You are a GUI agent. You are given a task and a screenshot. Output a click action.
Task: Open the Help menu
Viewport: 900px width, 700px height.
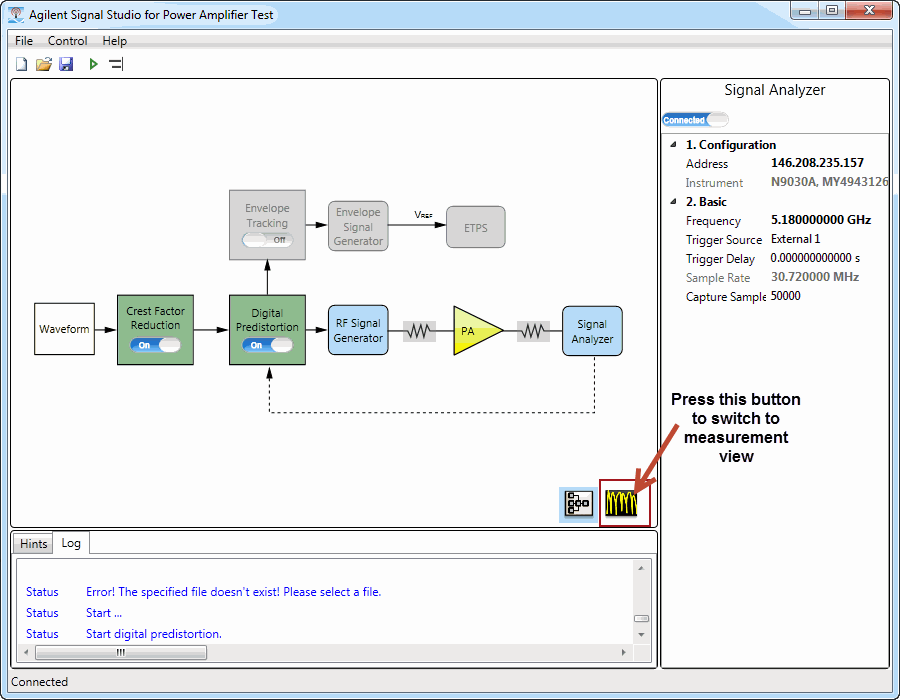[114, 41]
